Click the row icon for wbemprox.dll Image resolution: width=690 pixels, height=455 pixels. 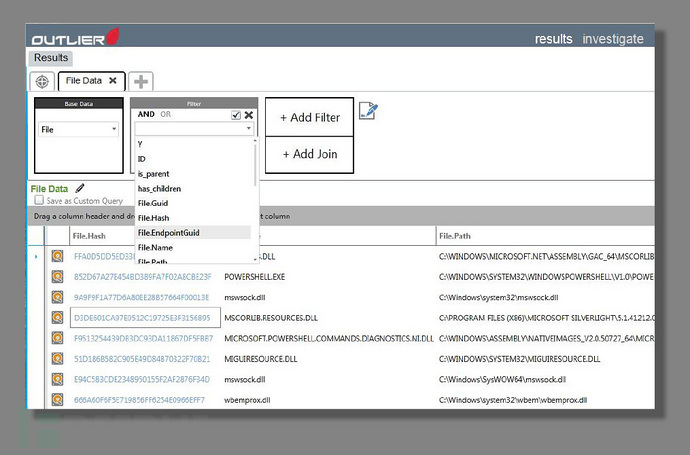click(58, 399)
